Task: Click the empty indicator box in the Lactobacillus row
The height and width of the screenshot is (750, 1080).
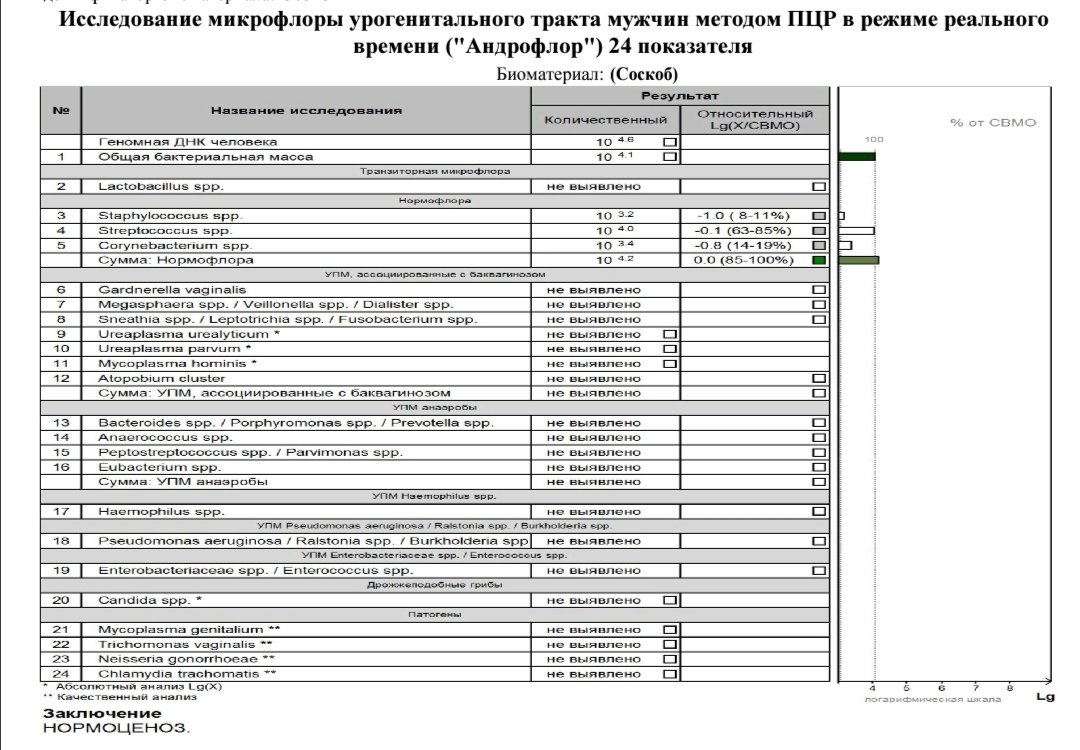Action: point(819,187)
